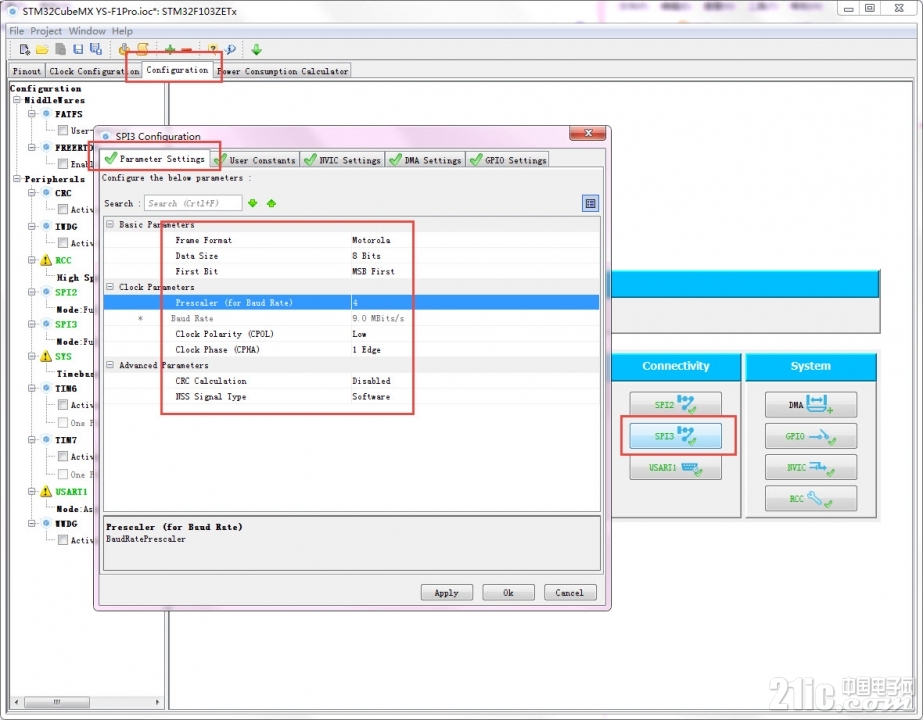Image resolution: width=923 pixels, height=720 pixels.
Task: Tick the One Pulse checkbox under TIM7
Action: (x=63, y=474)
